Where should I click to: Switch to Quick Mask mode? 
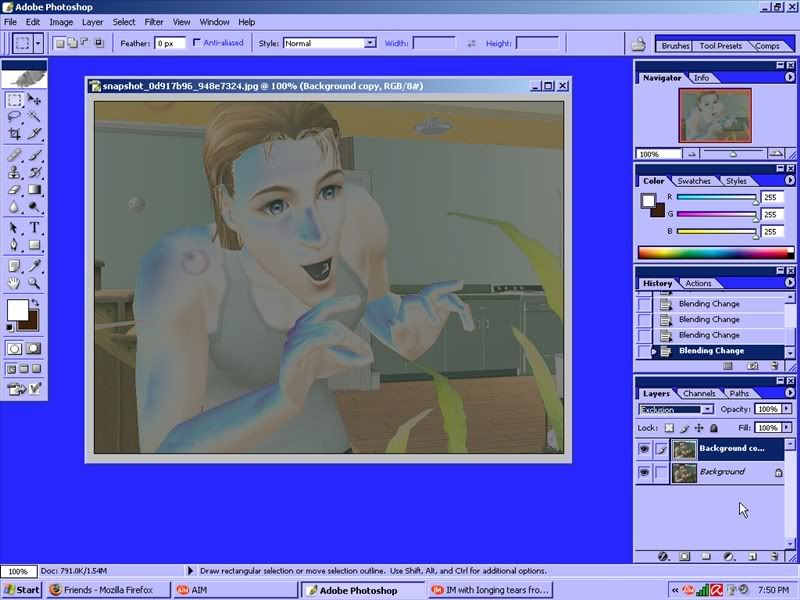click(x=34, y=348)
